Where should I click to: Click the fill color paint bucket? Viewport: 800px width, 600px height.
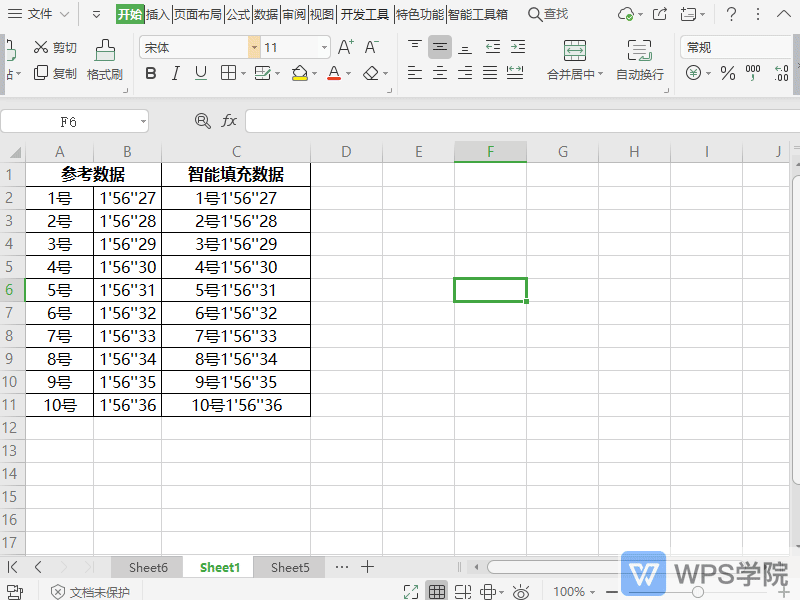pos(299,73)
